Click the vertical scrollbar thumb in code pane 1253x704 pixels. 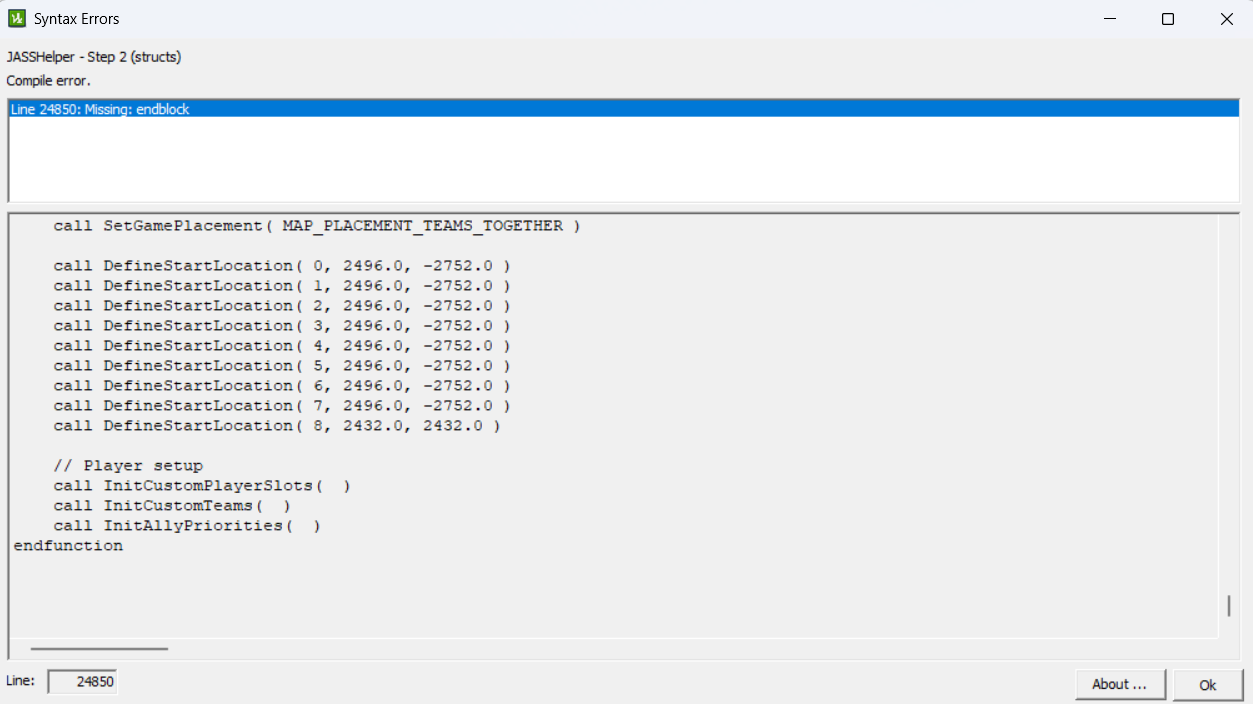pos(1229,606)
